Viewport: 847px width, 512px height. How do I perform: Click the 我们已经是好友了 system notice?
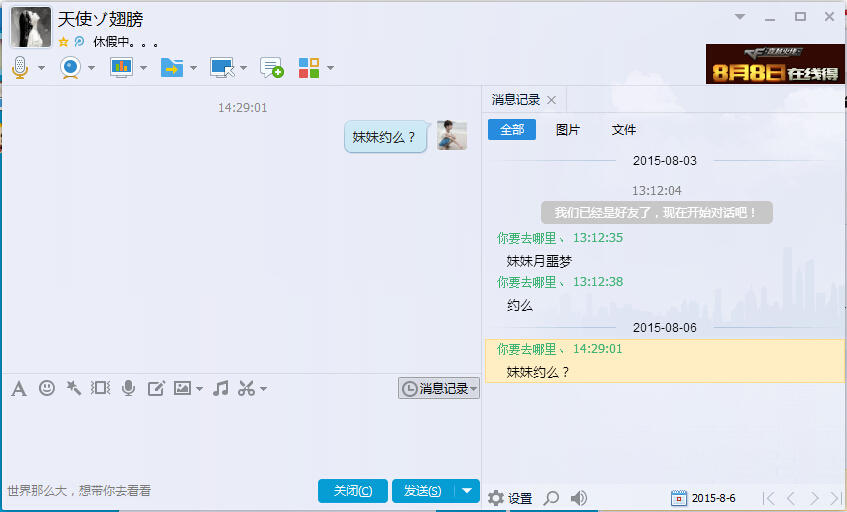point(657,213)
